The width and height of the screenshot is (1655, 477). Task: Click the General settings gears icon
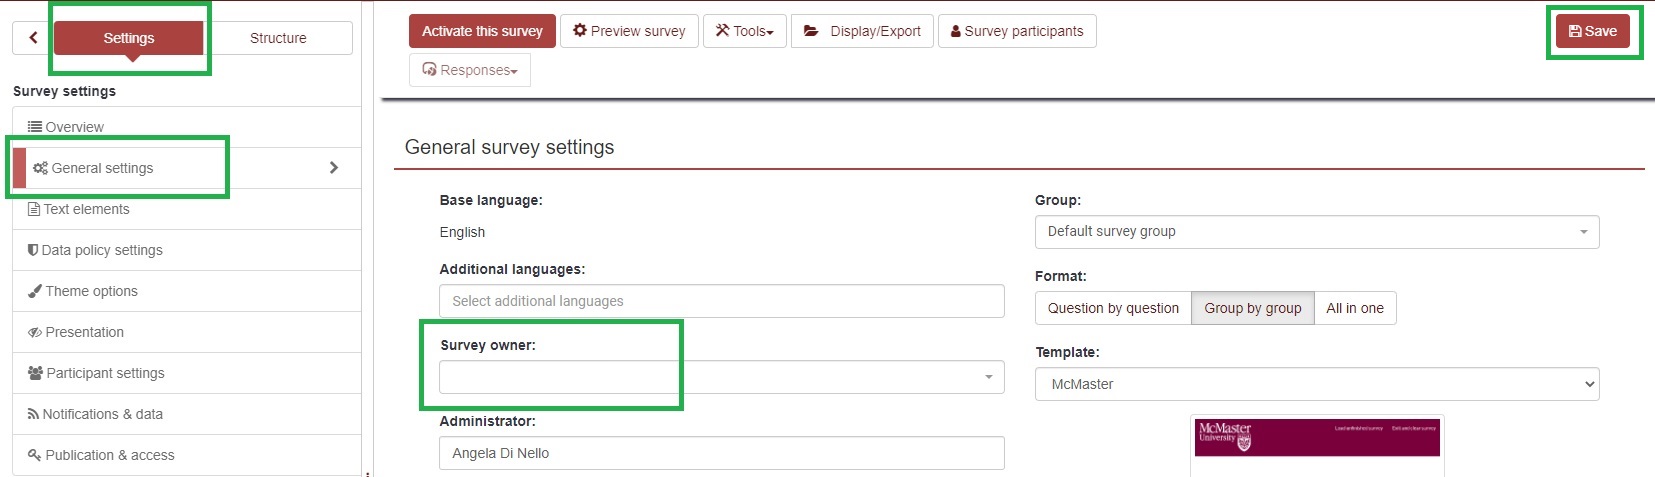point(40,168)
